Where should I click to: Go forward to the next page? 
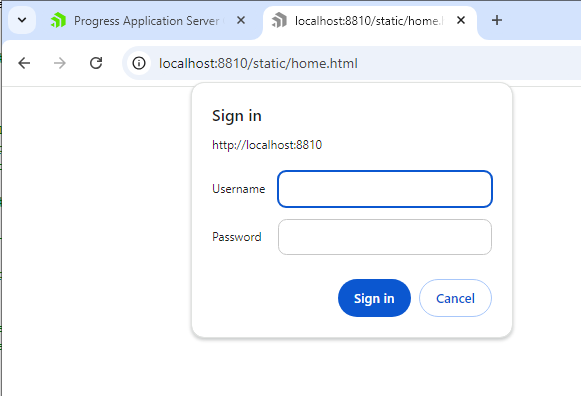(60, 63)
